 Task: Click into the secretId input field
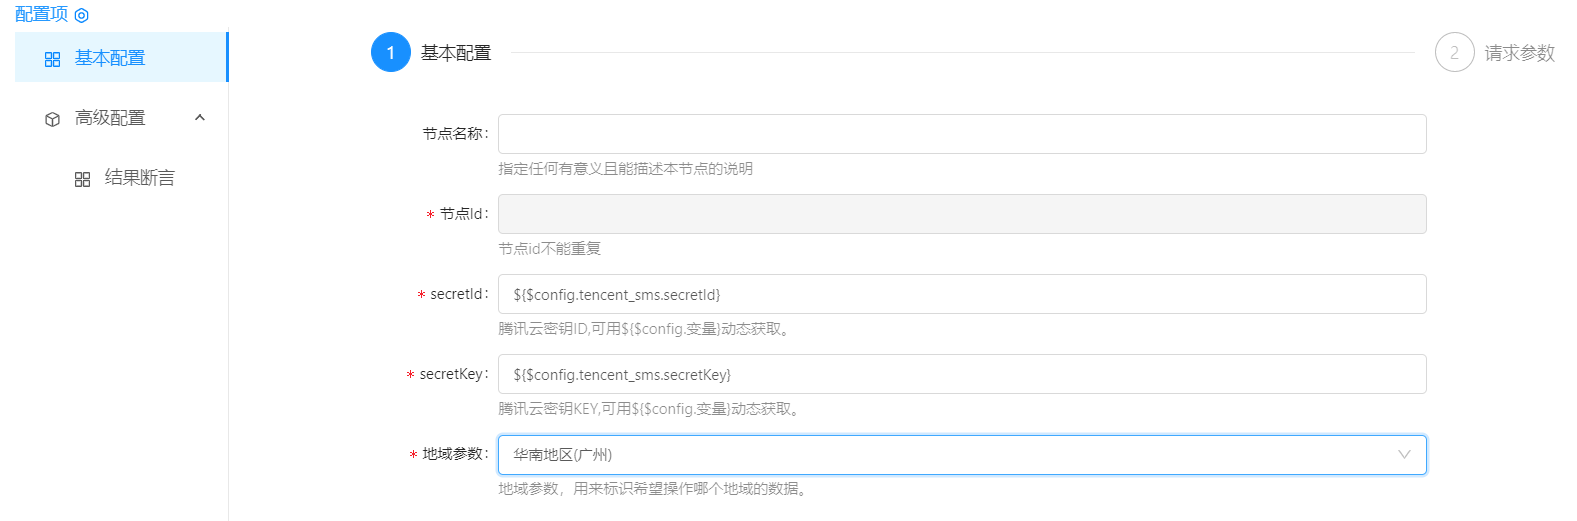click(962, 294)
